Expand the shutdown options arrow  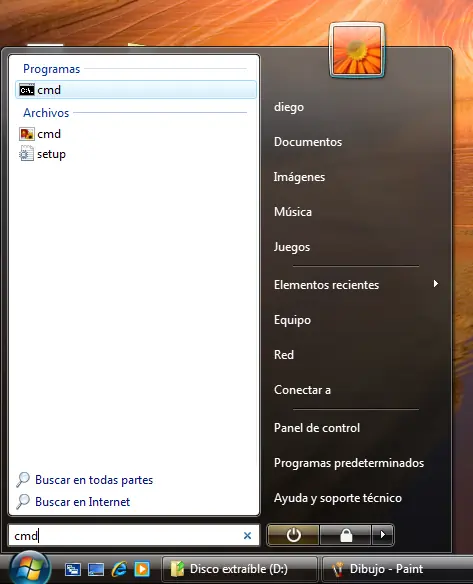pos(382,535)
